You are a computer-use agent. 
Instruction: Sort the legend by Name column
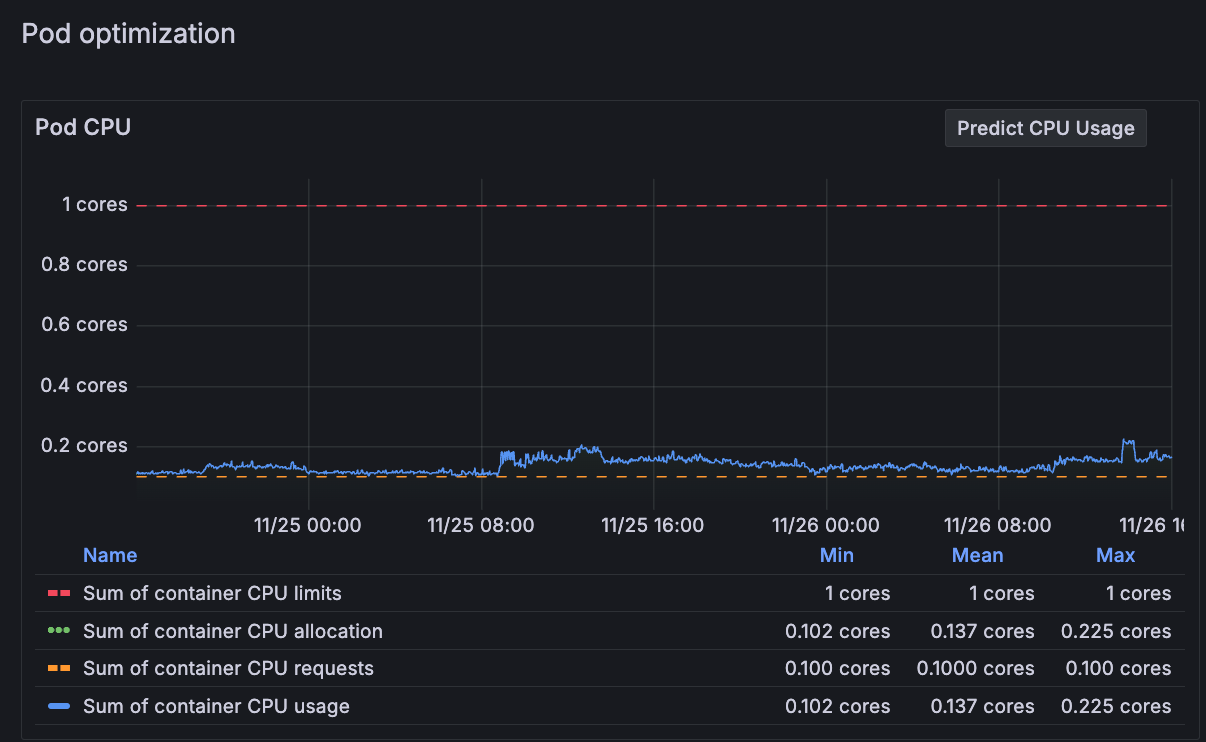(110, 555)
